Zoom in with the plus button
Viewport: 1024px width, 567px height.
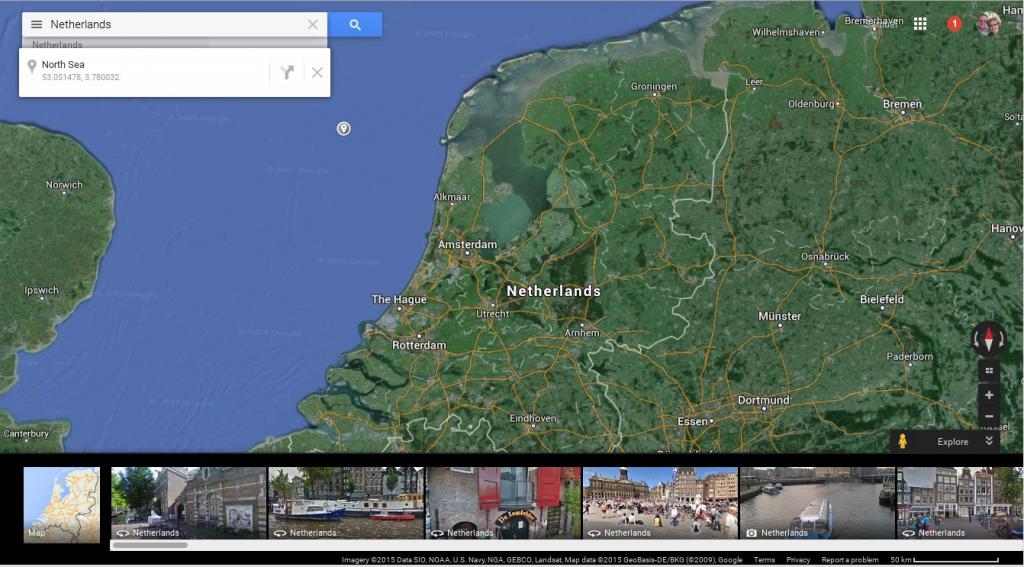(x=989, y=395)
